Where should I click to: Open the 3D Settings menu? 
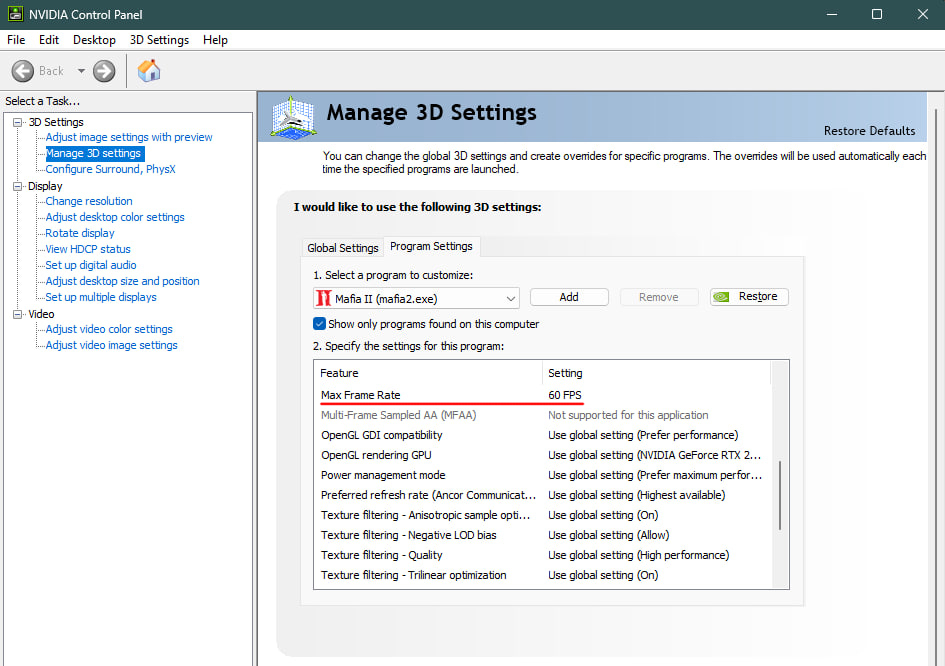pyautogui.click(x=159, y=40)
